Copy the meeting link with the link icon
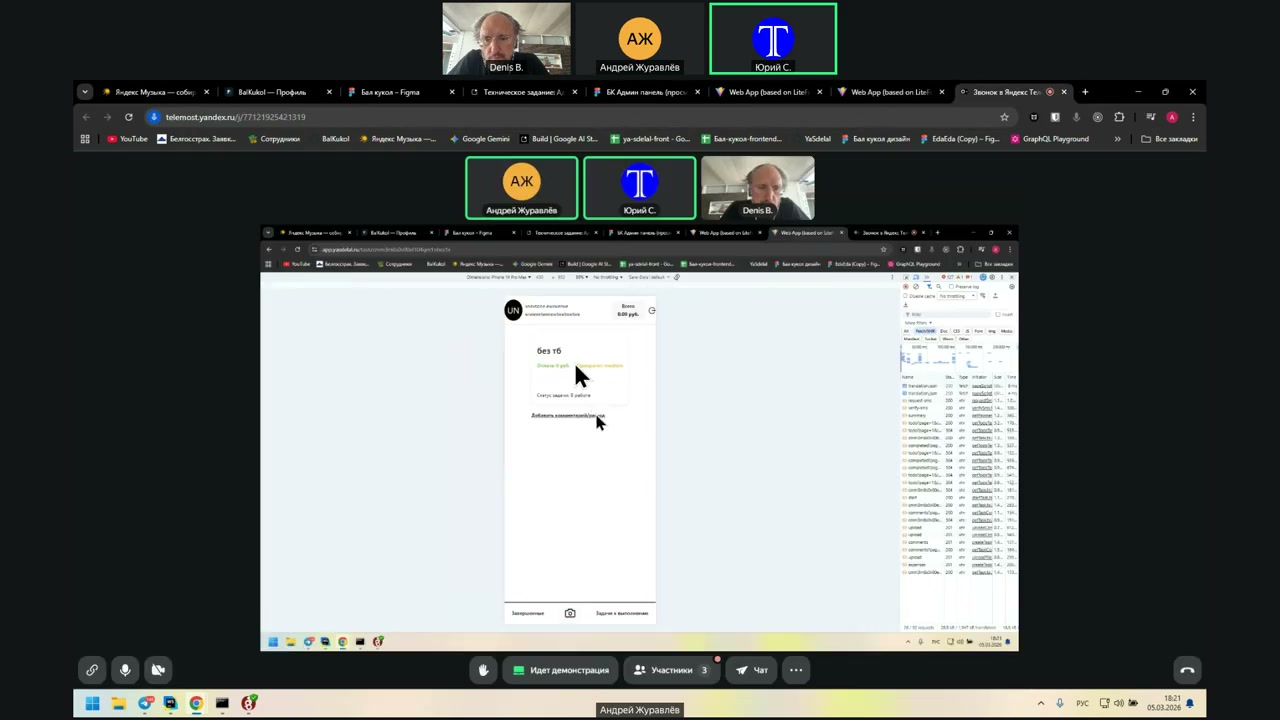 coord(92,670)
